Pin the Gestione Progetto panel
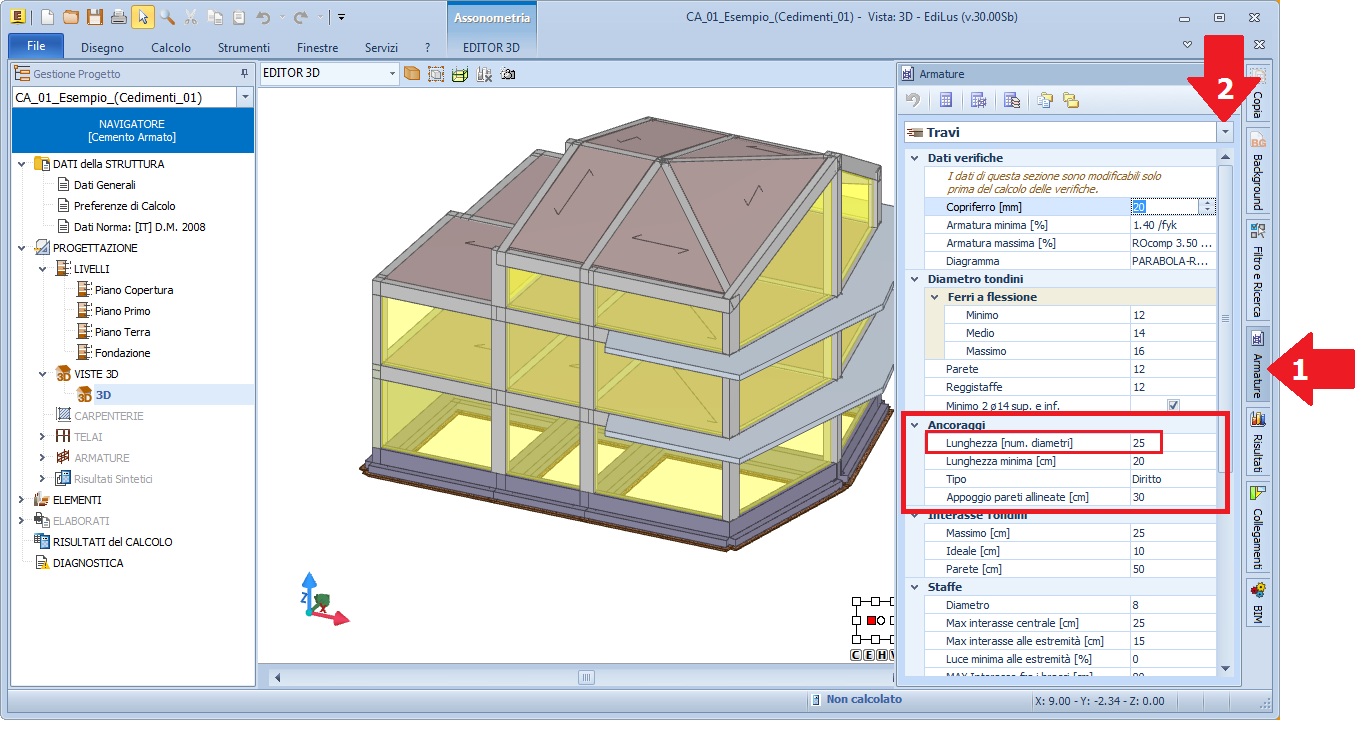This screenshot has height=741, width=1364. tap(244, 74)
